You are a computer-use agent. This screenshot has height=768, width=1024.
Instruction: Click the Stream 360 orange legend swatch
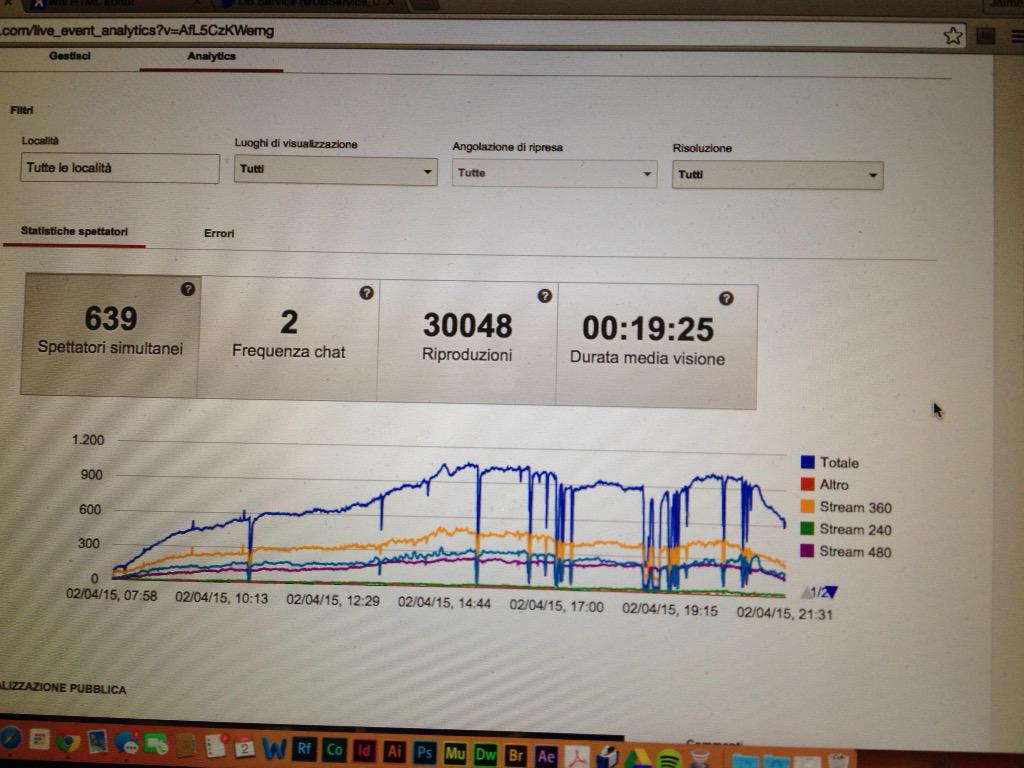coord(807,506)
